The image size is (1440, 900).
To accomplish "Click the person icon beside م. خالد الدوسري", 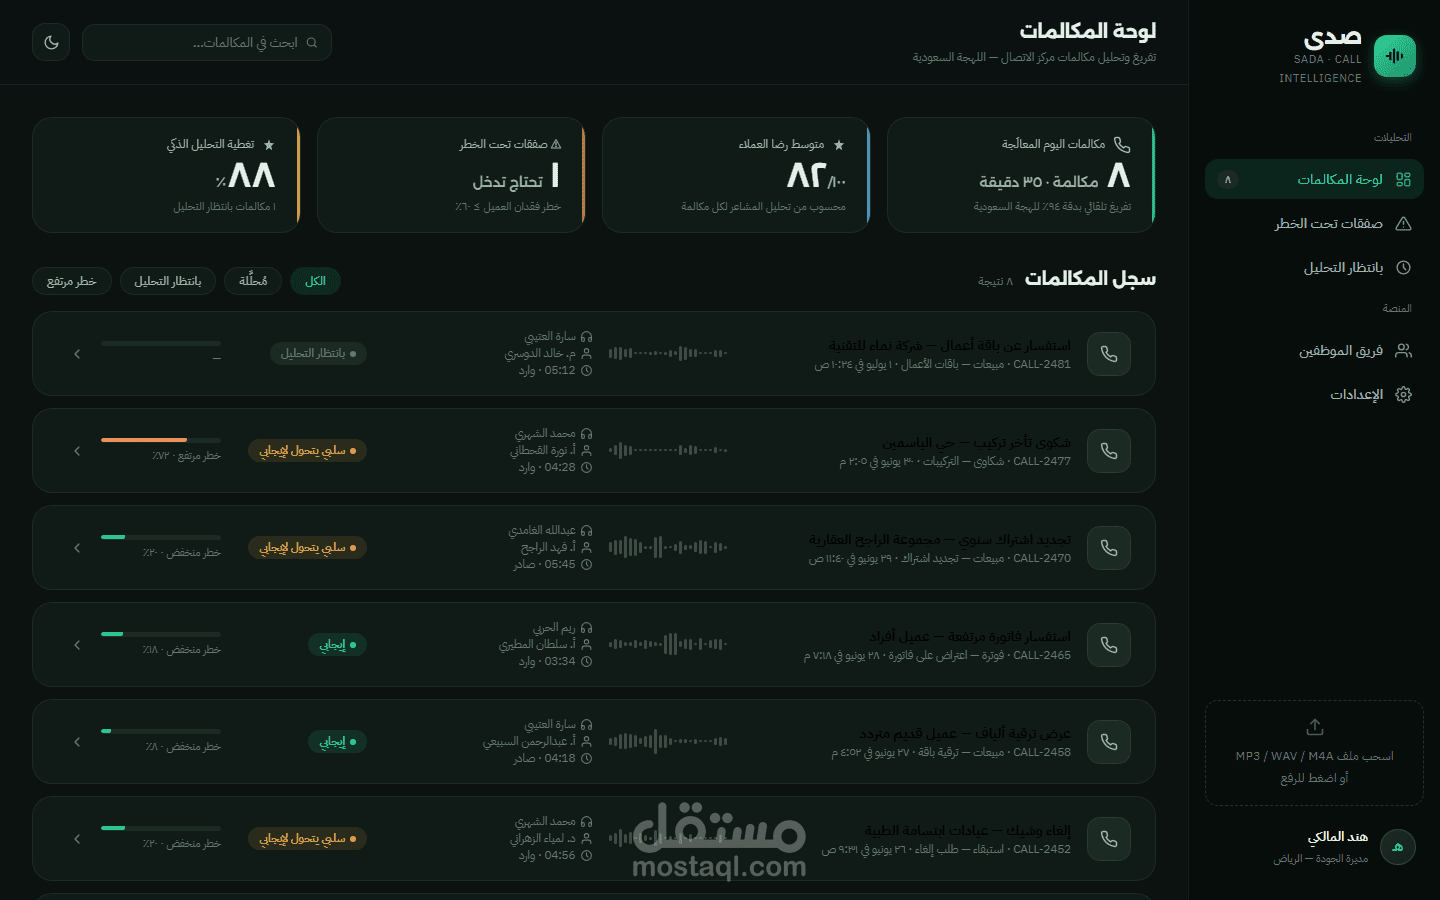I will [x=586, y=354].
